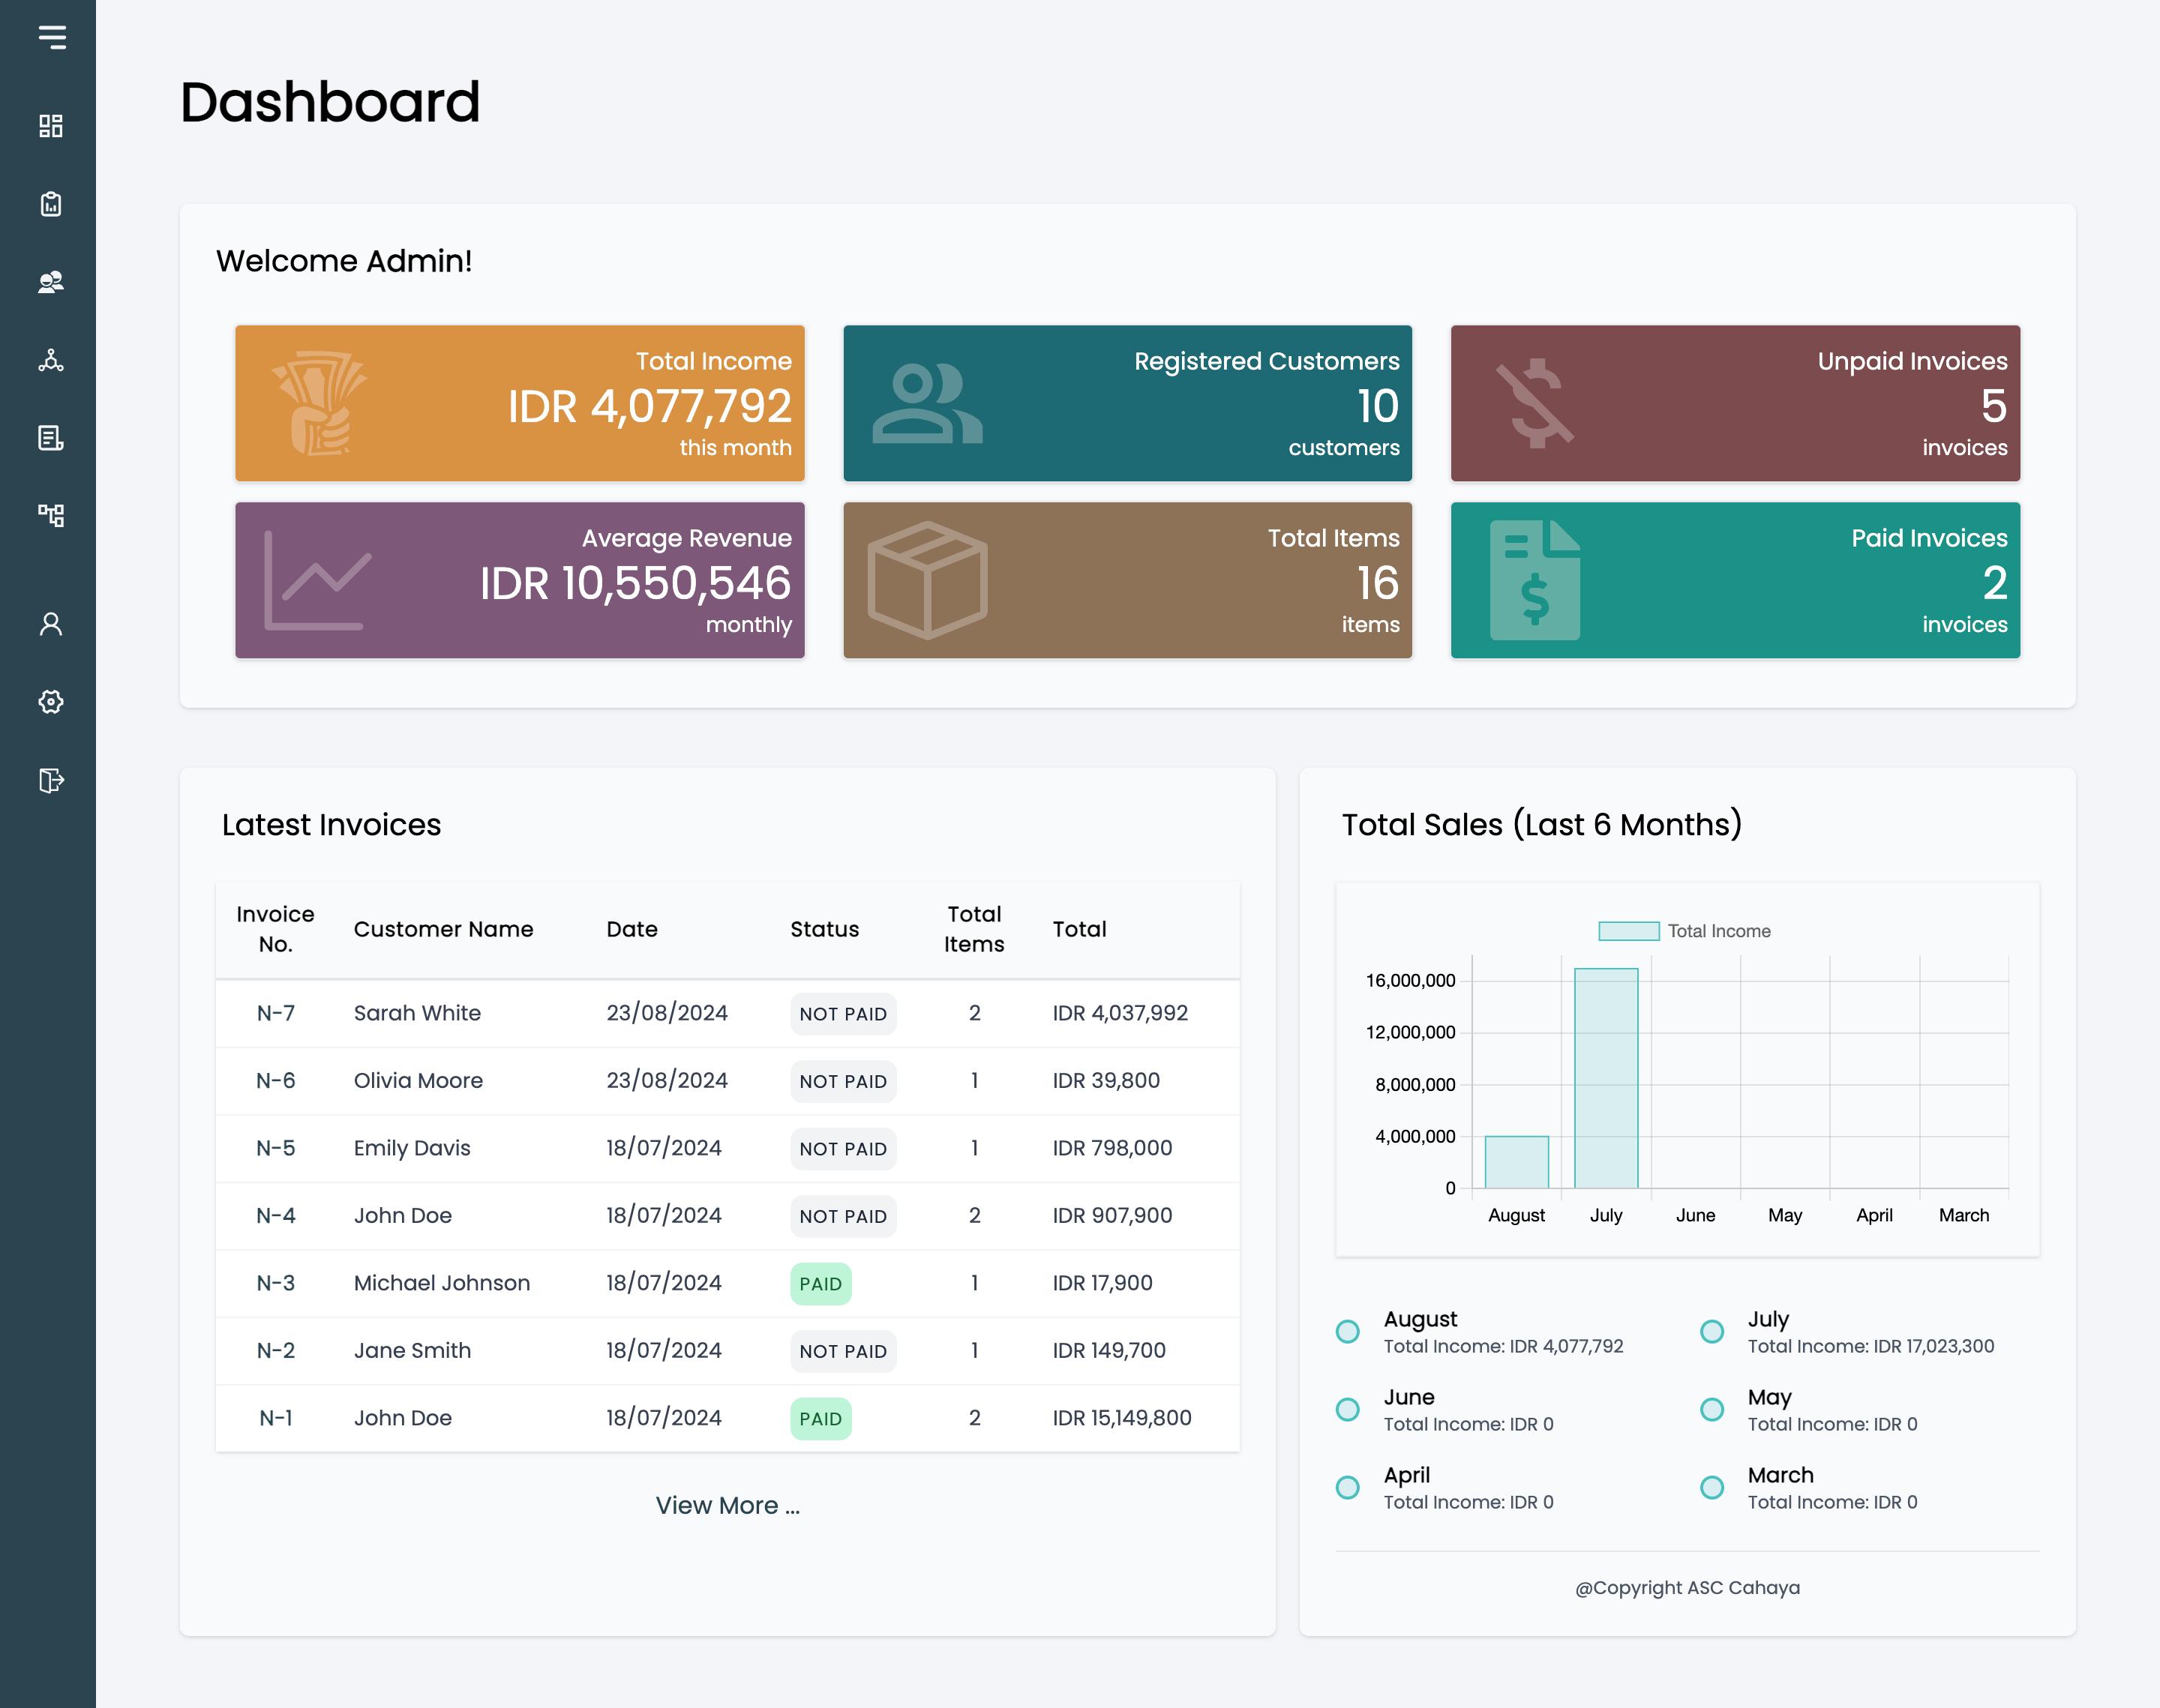Click NOT PAID badge for Olivia Moore
This screenshot has width=2160, height=1708.
pos(843,1081)
